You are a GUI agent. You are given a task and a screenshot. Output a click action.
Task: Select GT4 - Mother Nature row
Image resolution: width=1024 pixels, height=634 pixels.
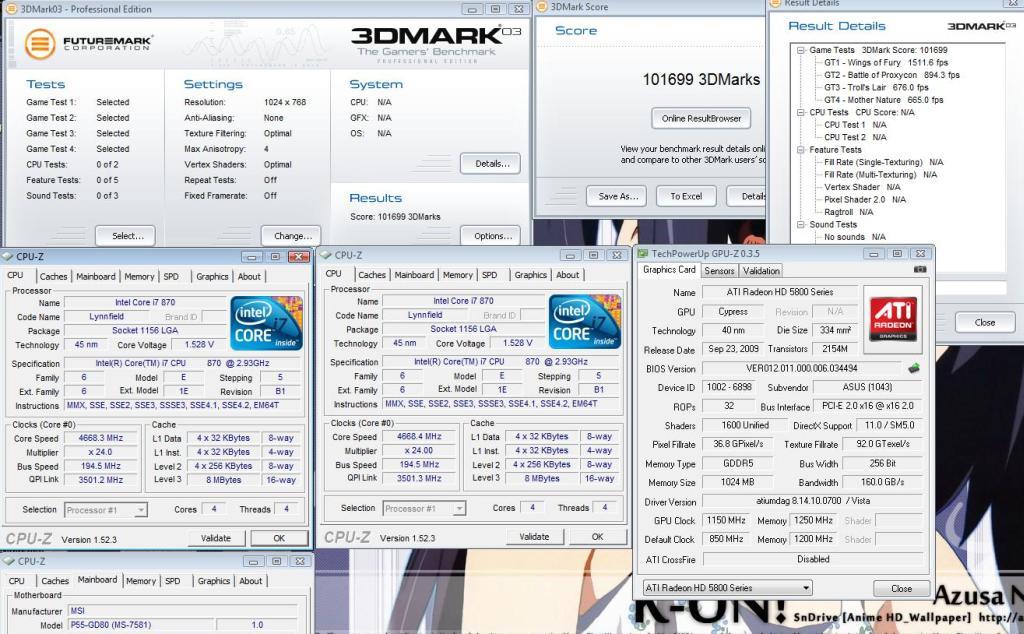coord(884,100)
